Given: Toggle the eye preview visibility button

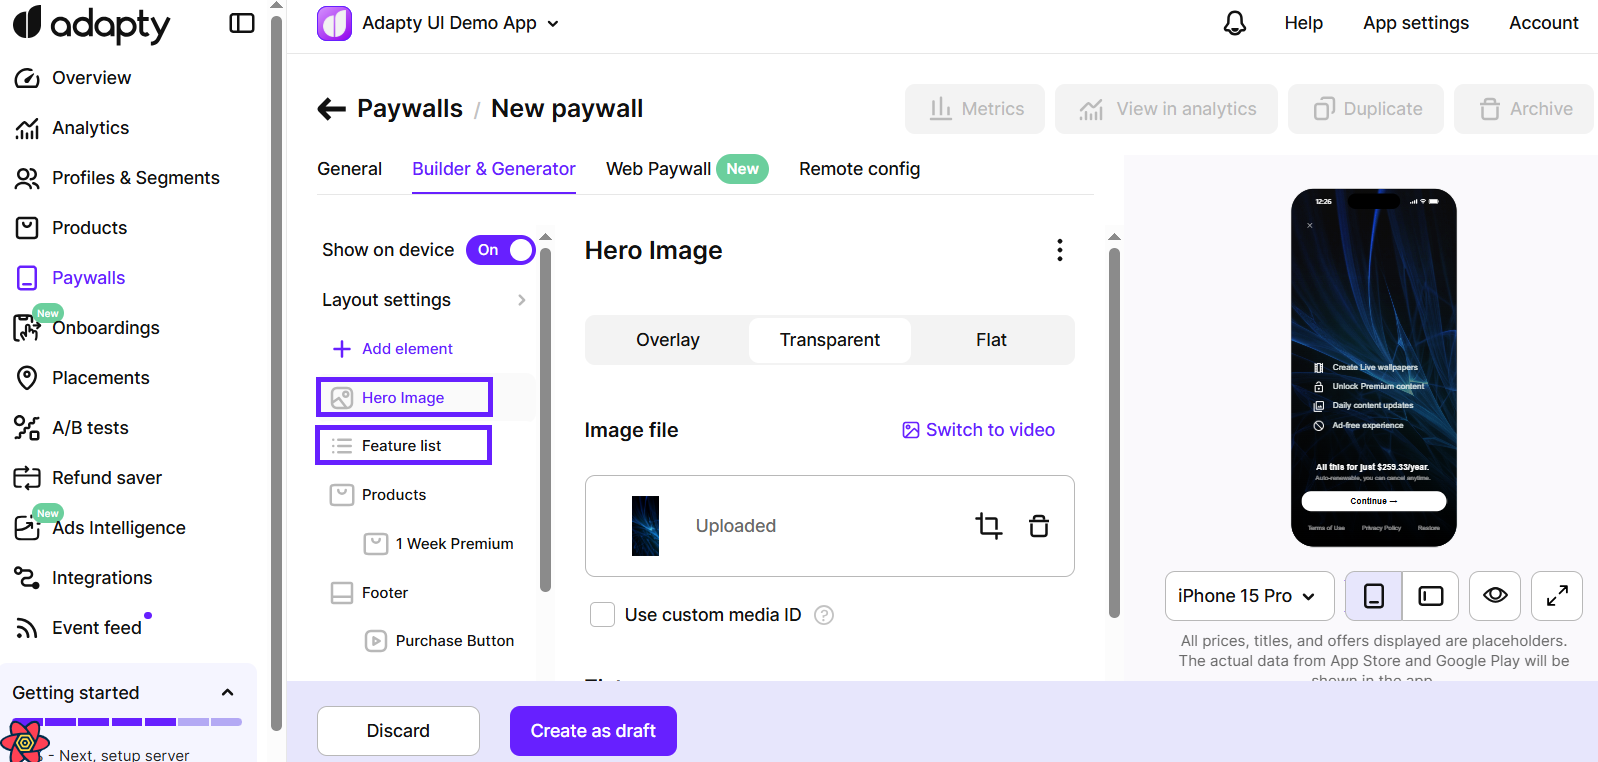Looking at the screenshot, I should [1495, 596].
